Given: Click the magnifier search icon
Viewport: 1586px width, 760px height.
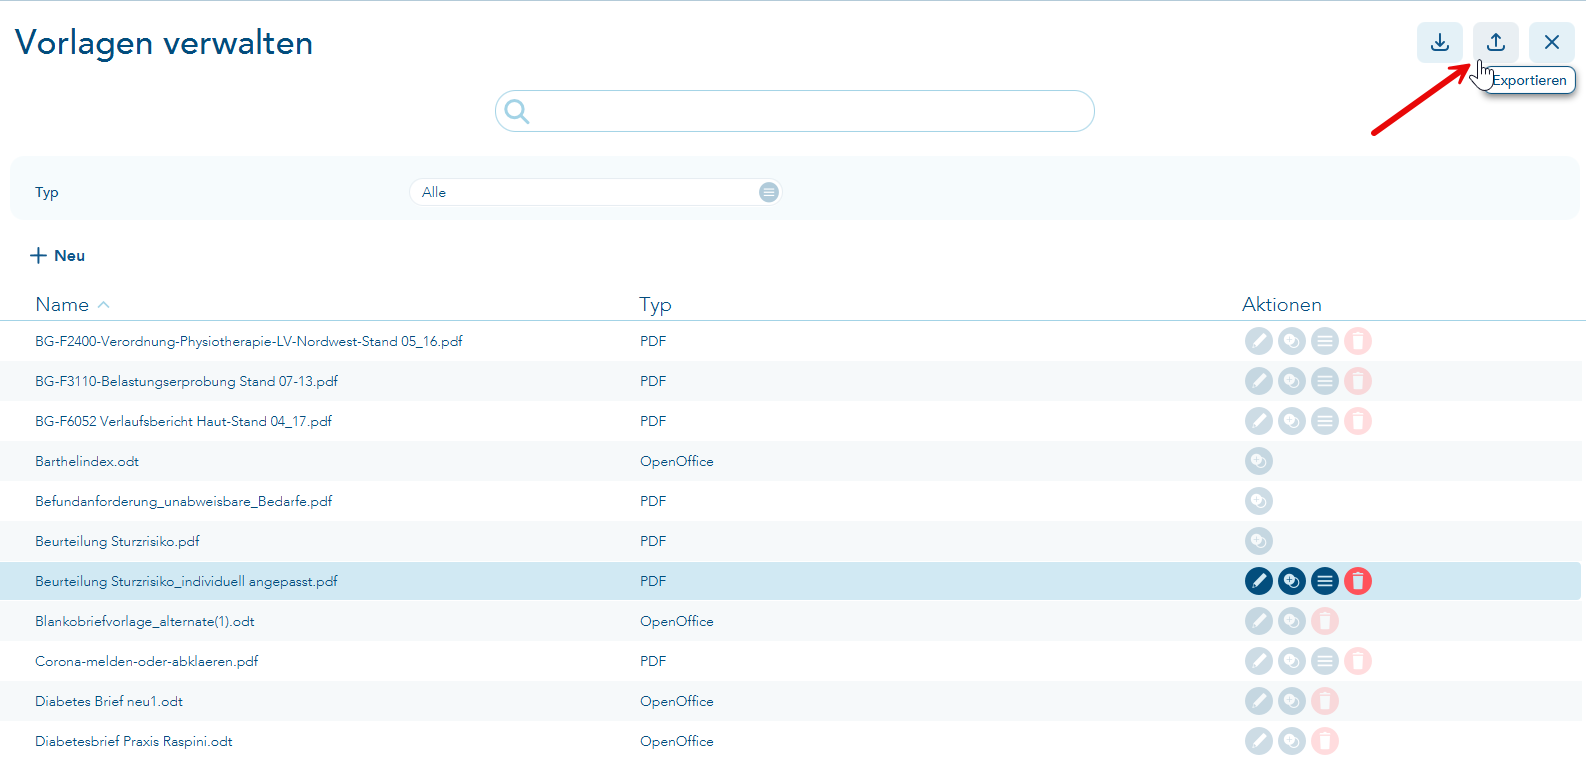Looking at the screenshot, I should 517,111.
